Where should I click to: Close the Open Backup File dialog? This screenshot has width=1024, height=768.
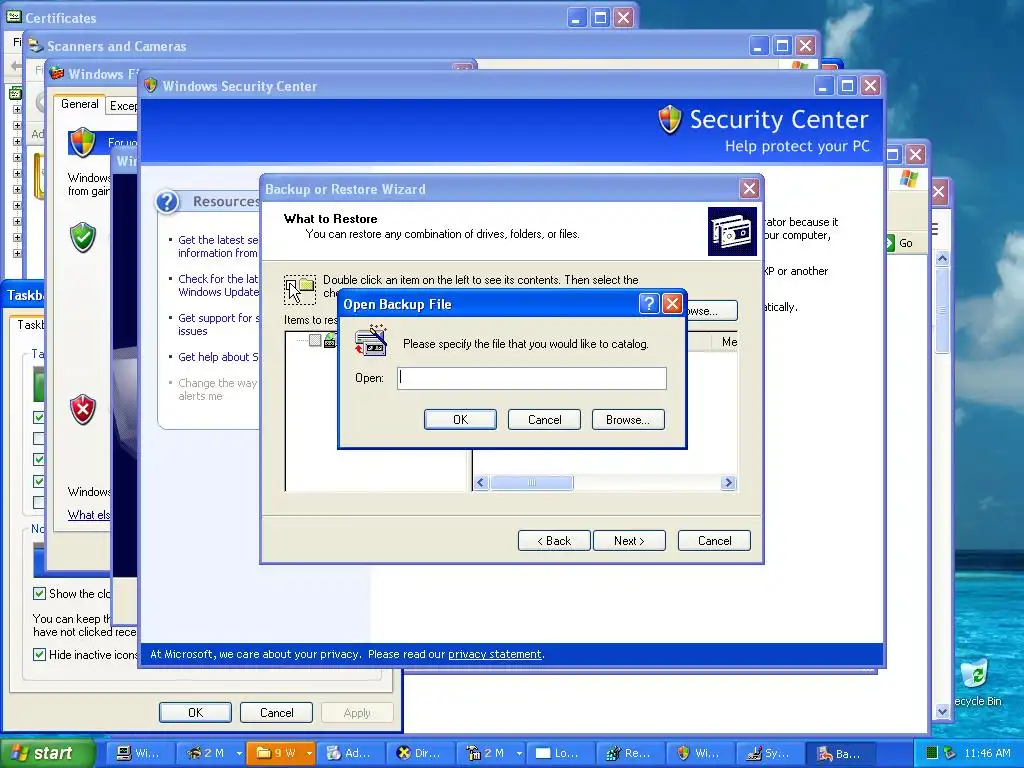672,304
